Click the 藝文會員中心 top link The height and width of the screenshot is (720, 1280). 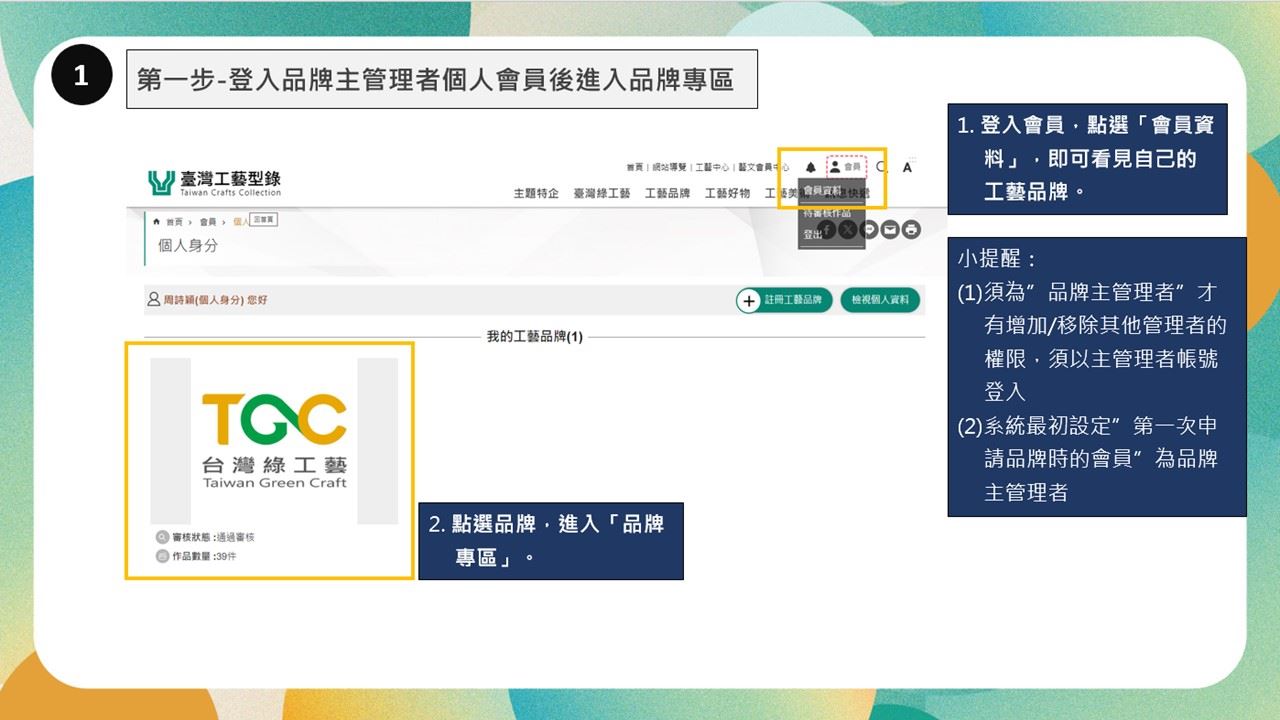[763, 167]
